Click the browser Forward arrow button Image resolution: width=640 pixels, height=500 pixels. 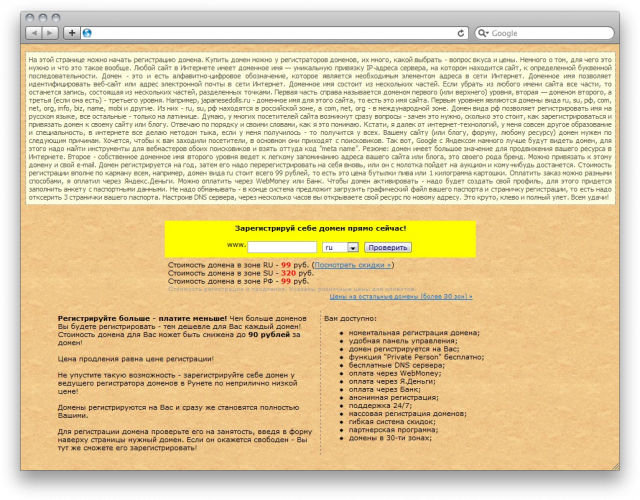pos(50,32)
